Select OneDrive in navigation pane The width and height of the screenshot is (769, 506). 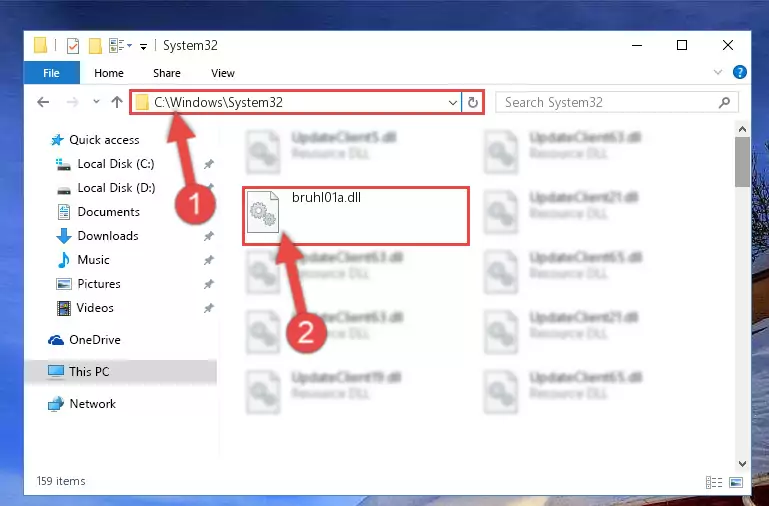(x=84, y=340)
